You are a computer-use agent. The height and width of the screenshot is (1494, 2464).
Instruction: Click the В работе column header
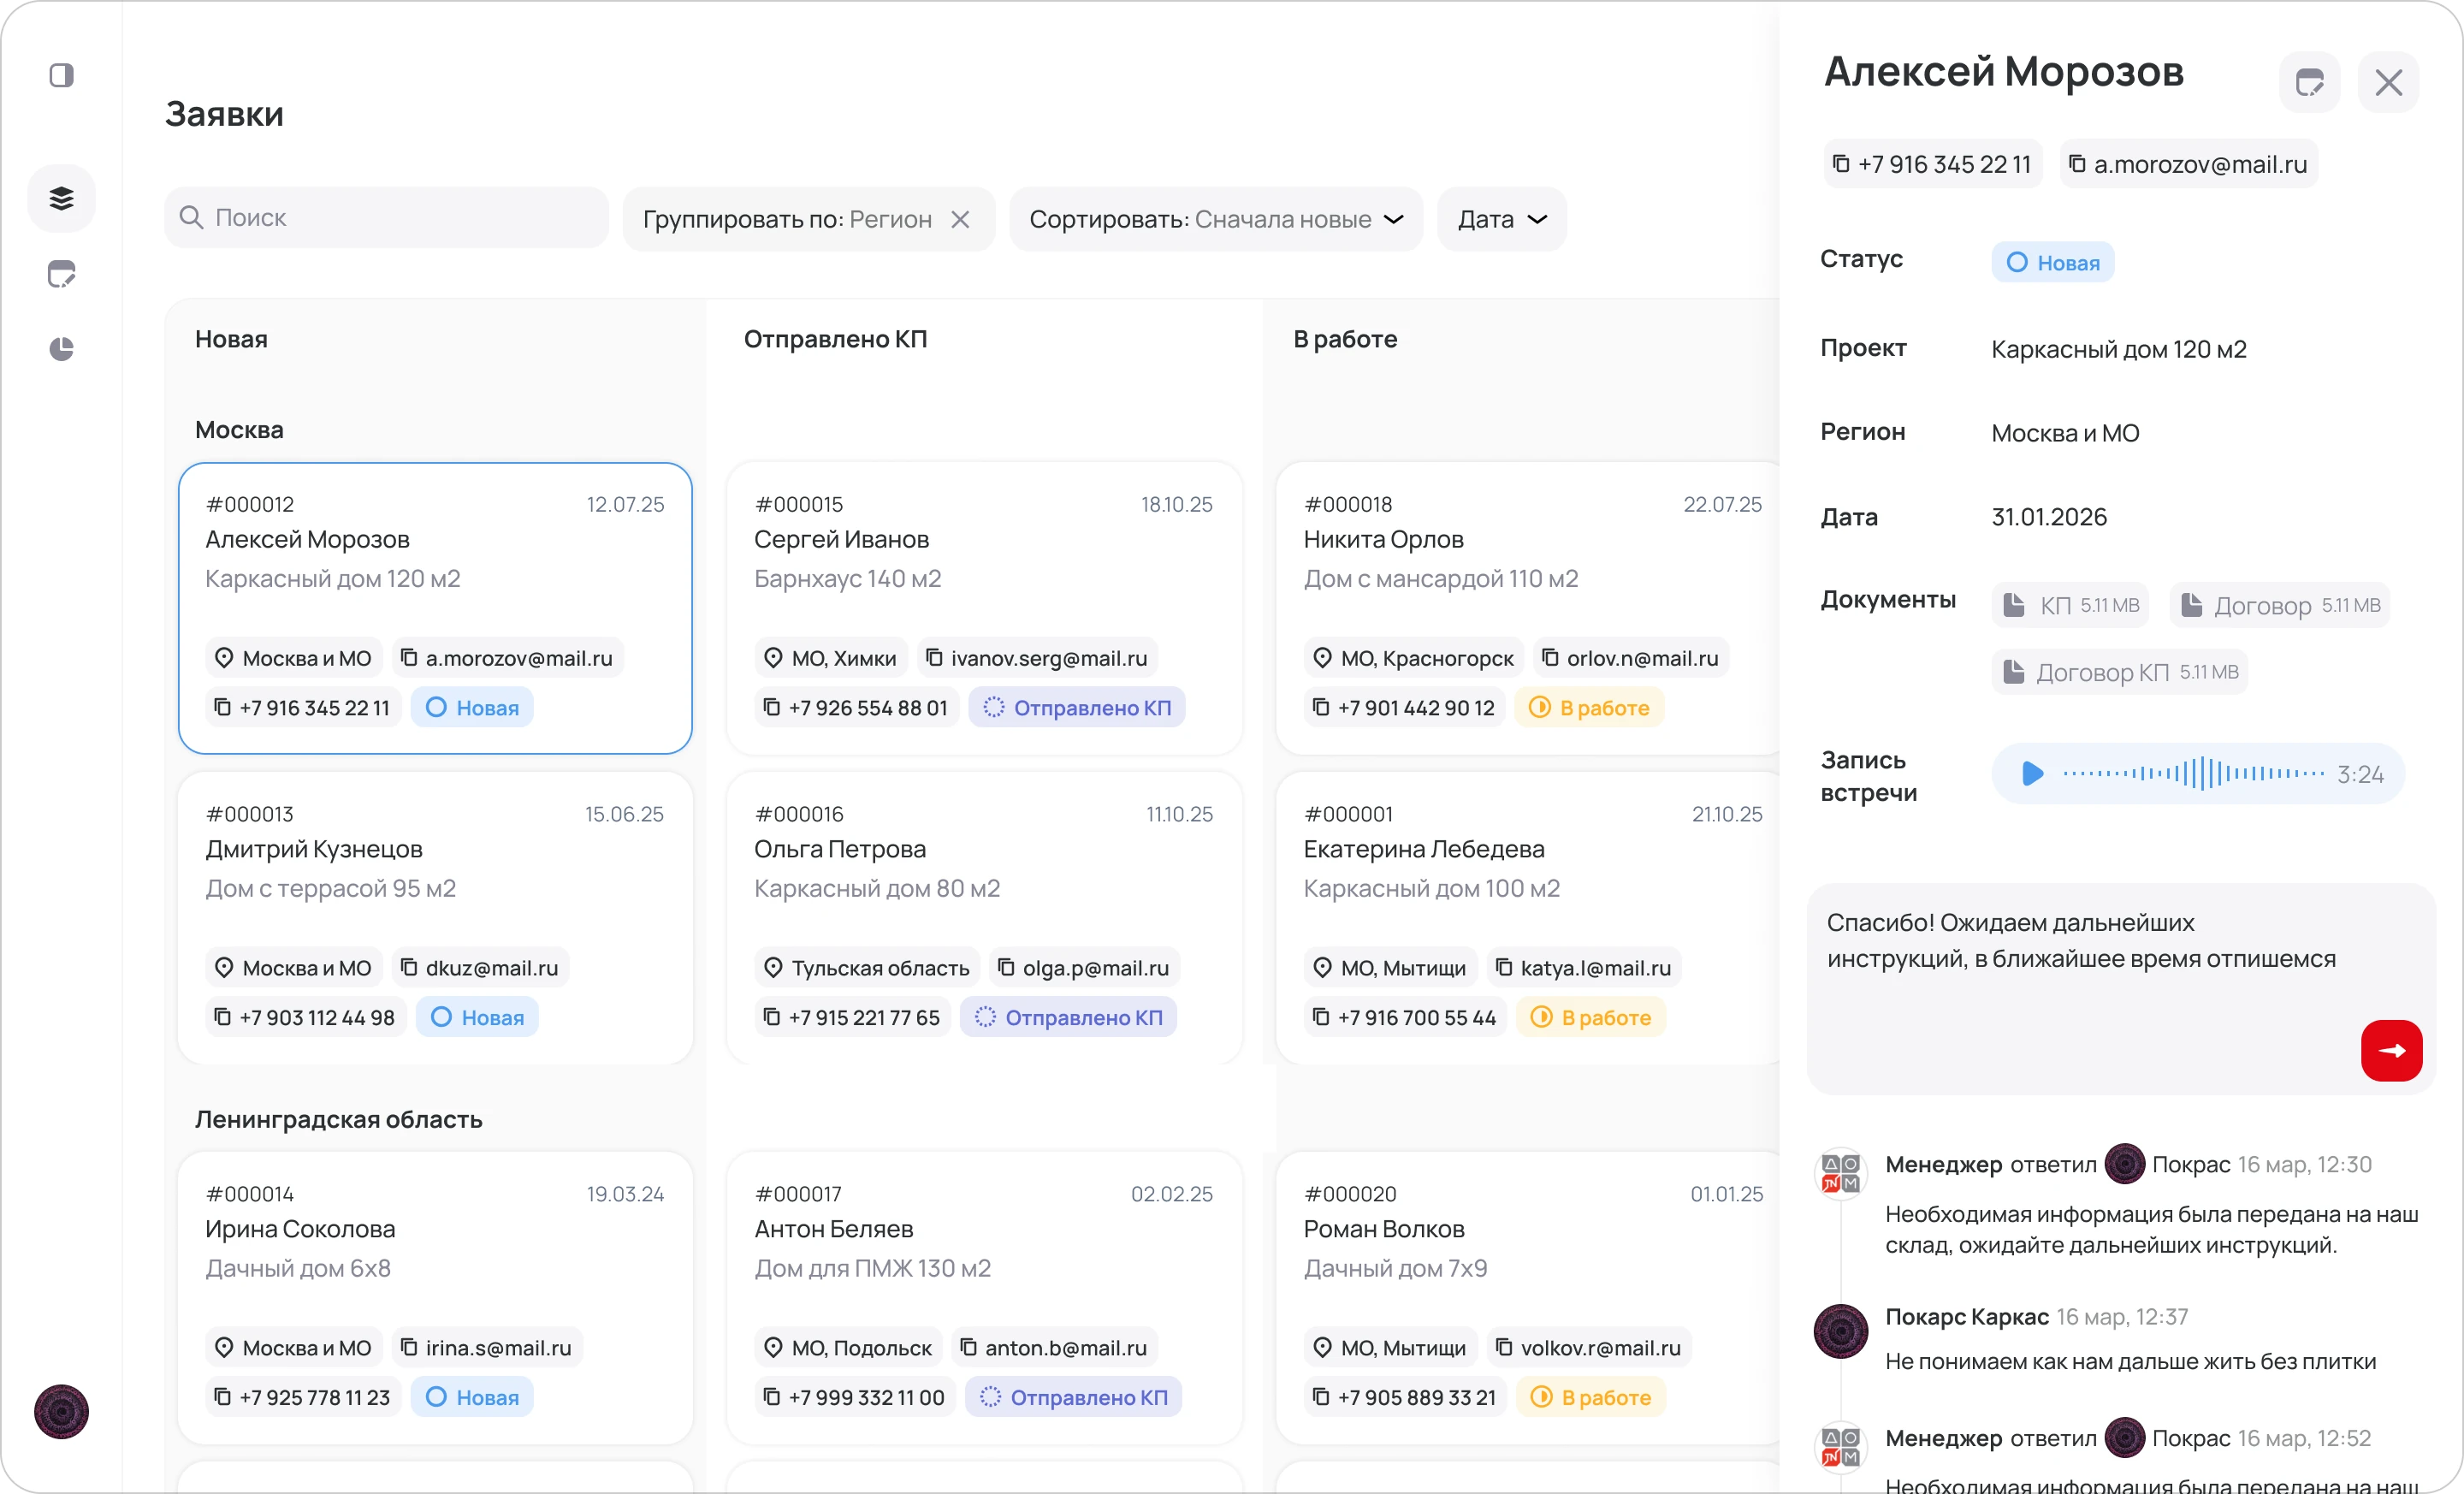click(x=1345, y=339)
